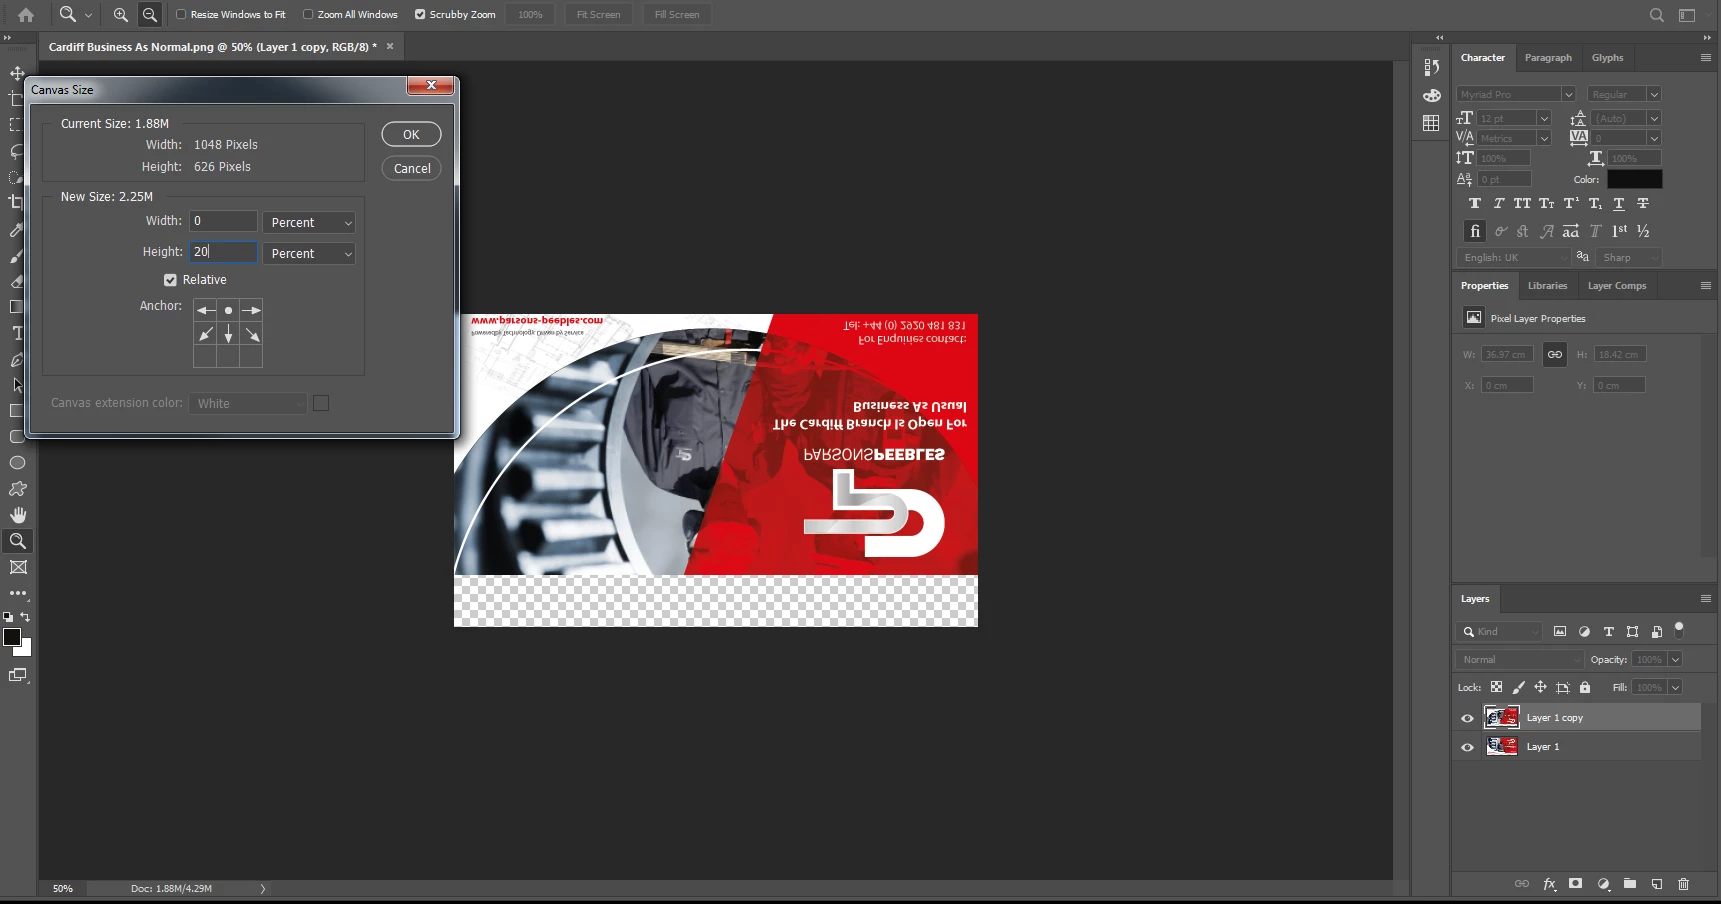Switch to the Libraries tab
Image resolution: width=1721 pixels, height=904 pixels.
(1547, 286)
